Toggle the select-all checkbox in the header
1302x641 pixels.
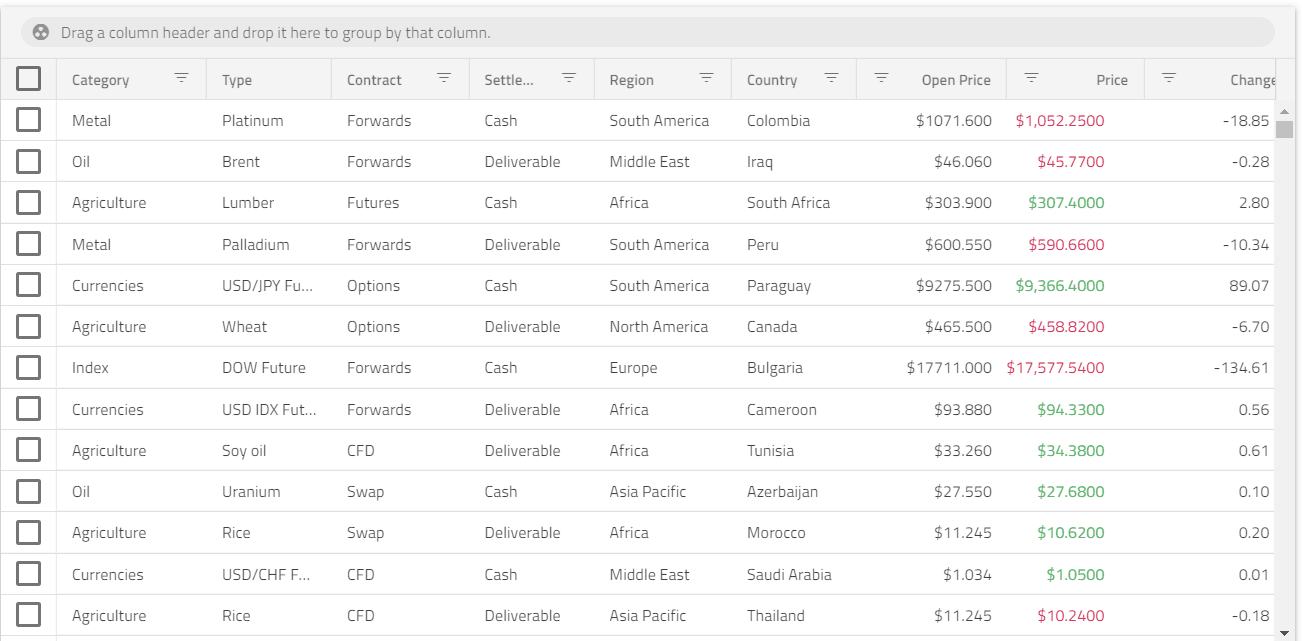[x=28, y=79]
